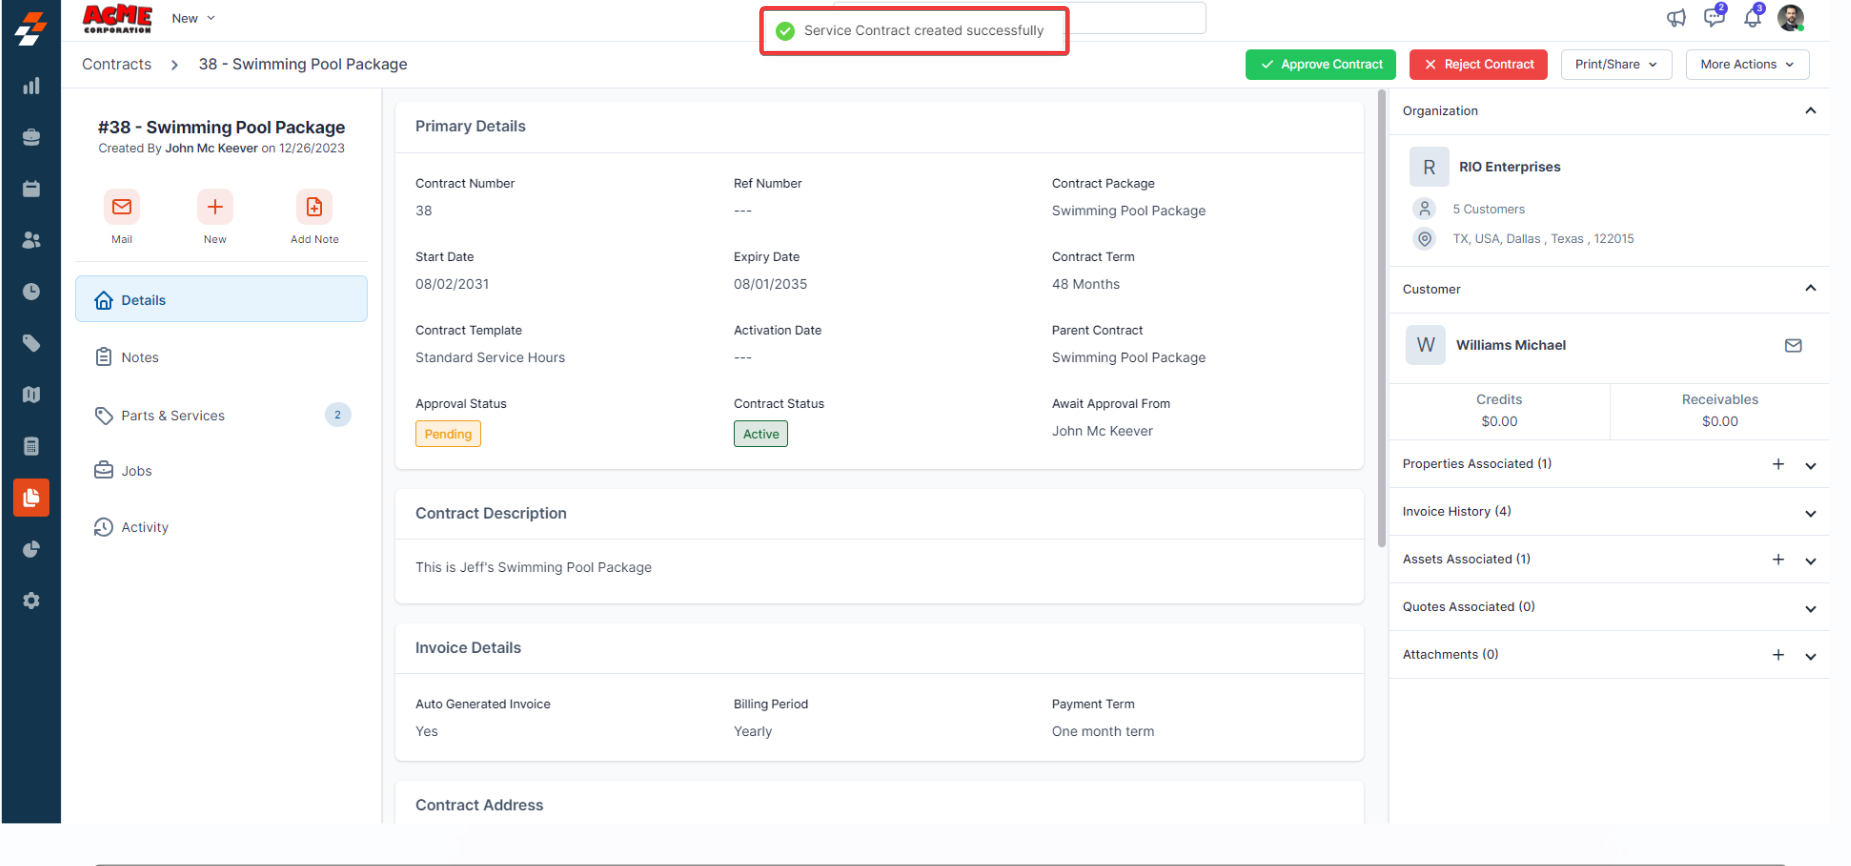Screen dimensions: 1851x866
Task: Open the More Actions dropdown
Action: [1747, 64]
